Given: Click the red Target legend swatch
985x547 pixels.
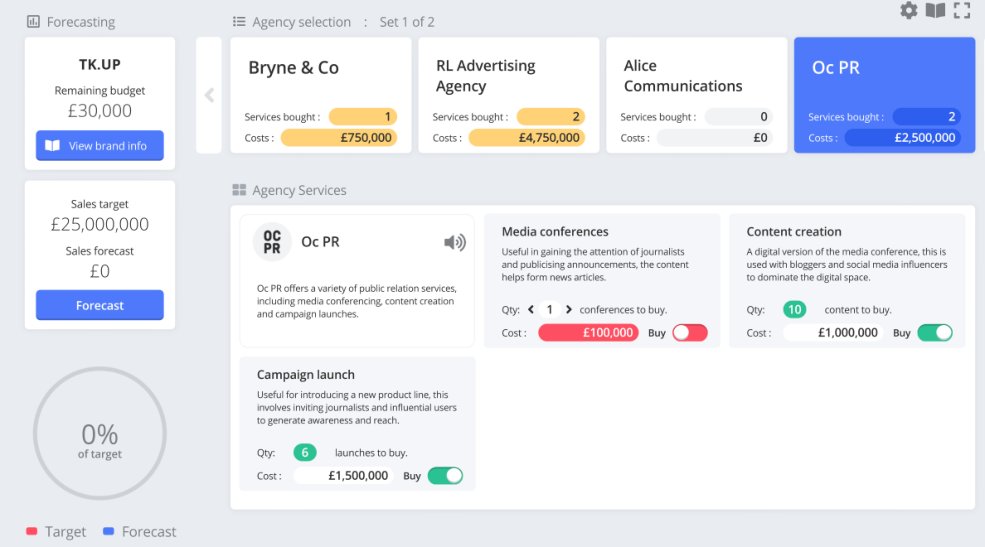Looking at the screenshot, I should click(x=31, y=531).
